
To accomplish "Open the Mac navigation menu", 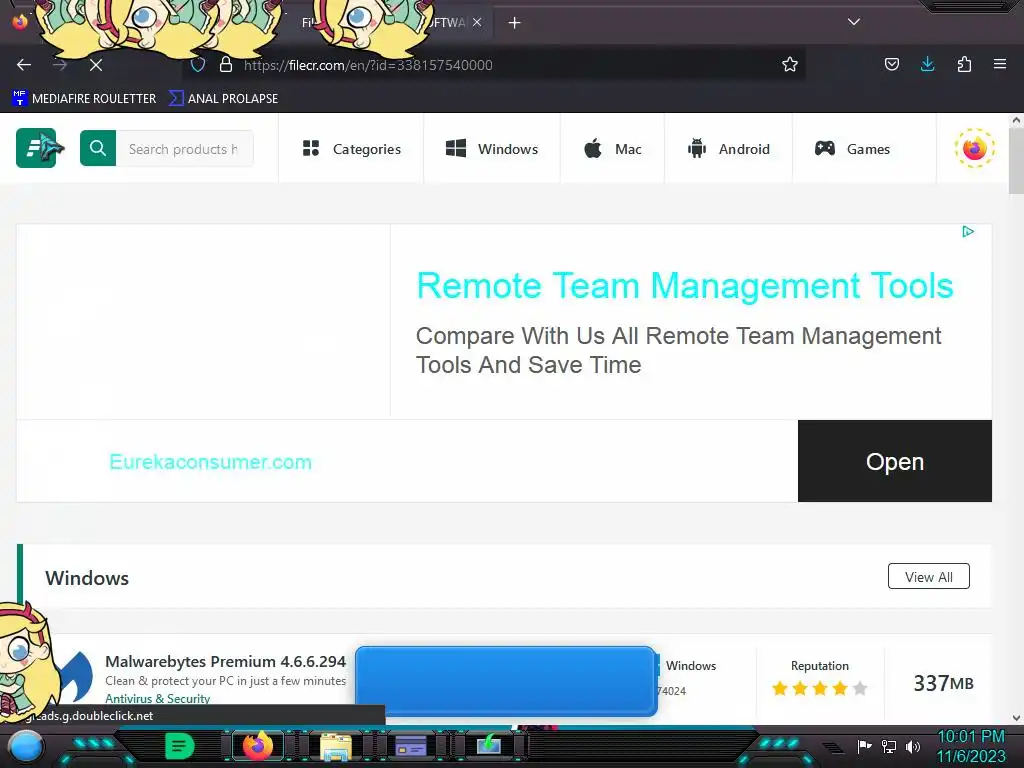I will pyautogui.click(x=613, y=149).
